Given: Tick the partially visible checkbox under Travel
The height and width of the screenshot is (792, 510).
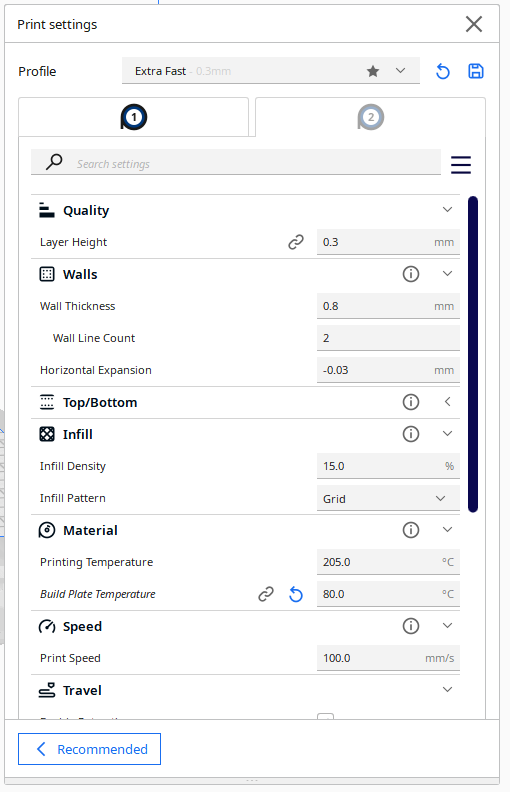Looking at the screenshot, I should click(x=325, y=716).
